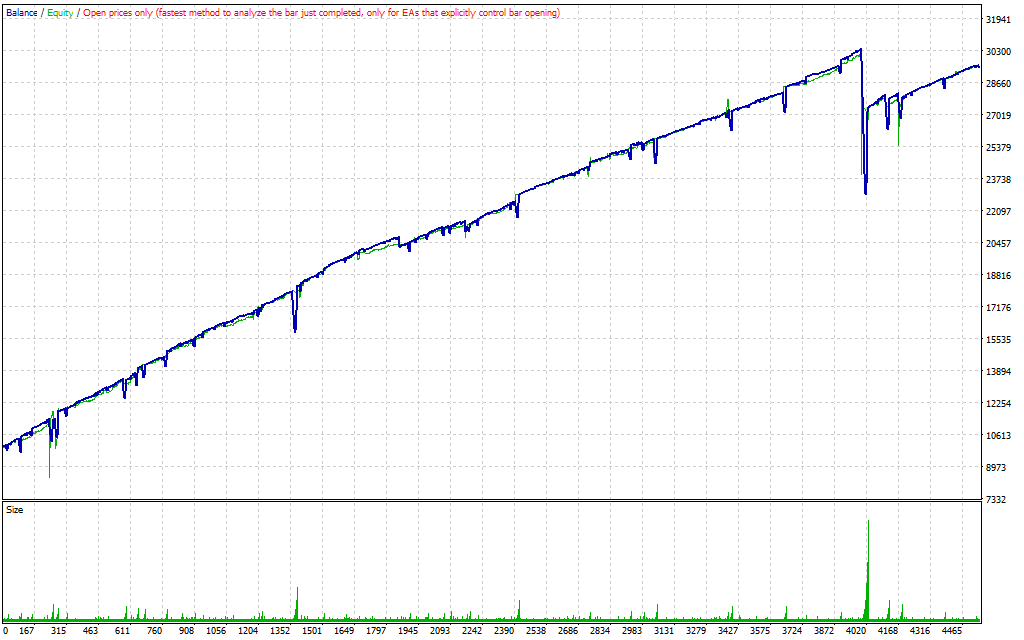Click the 3724 trade number on the bottom axis
Image resolution: width=1024 pixels, height=640 pixels.
tap(791, 631)
